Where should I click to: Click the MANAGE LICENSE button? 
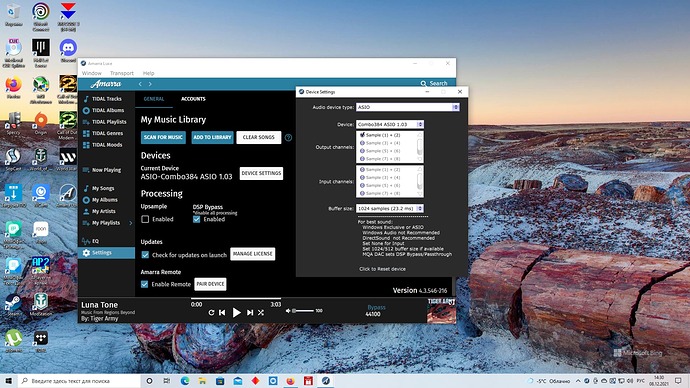[x=253, y=254]
